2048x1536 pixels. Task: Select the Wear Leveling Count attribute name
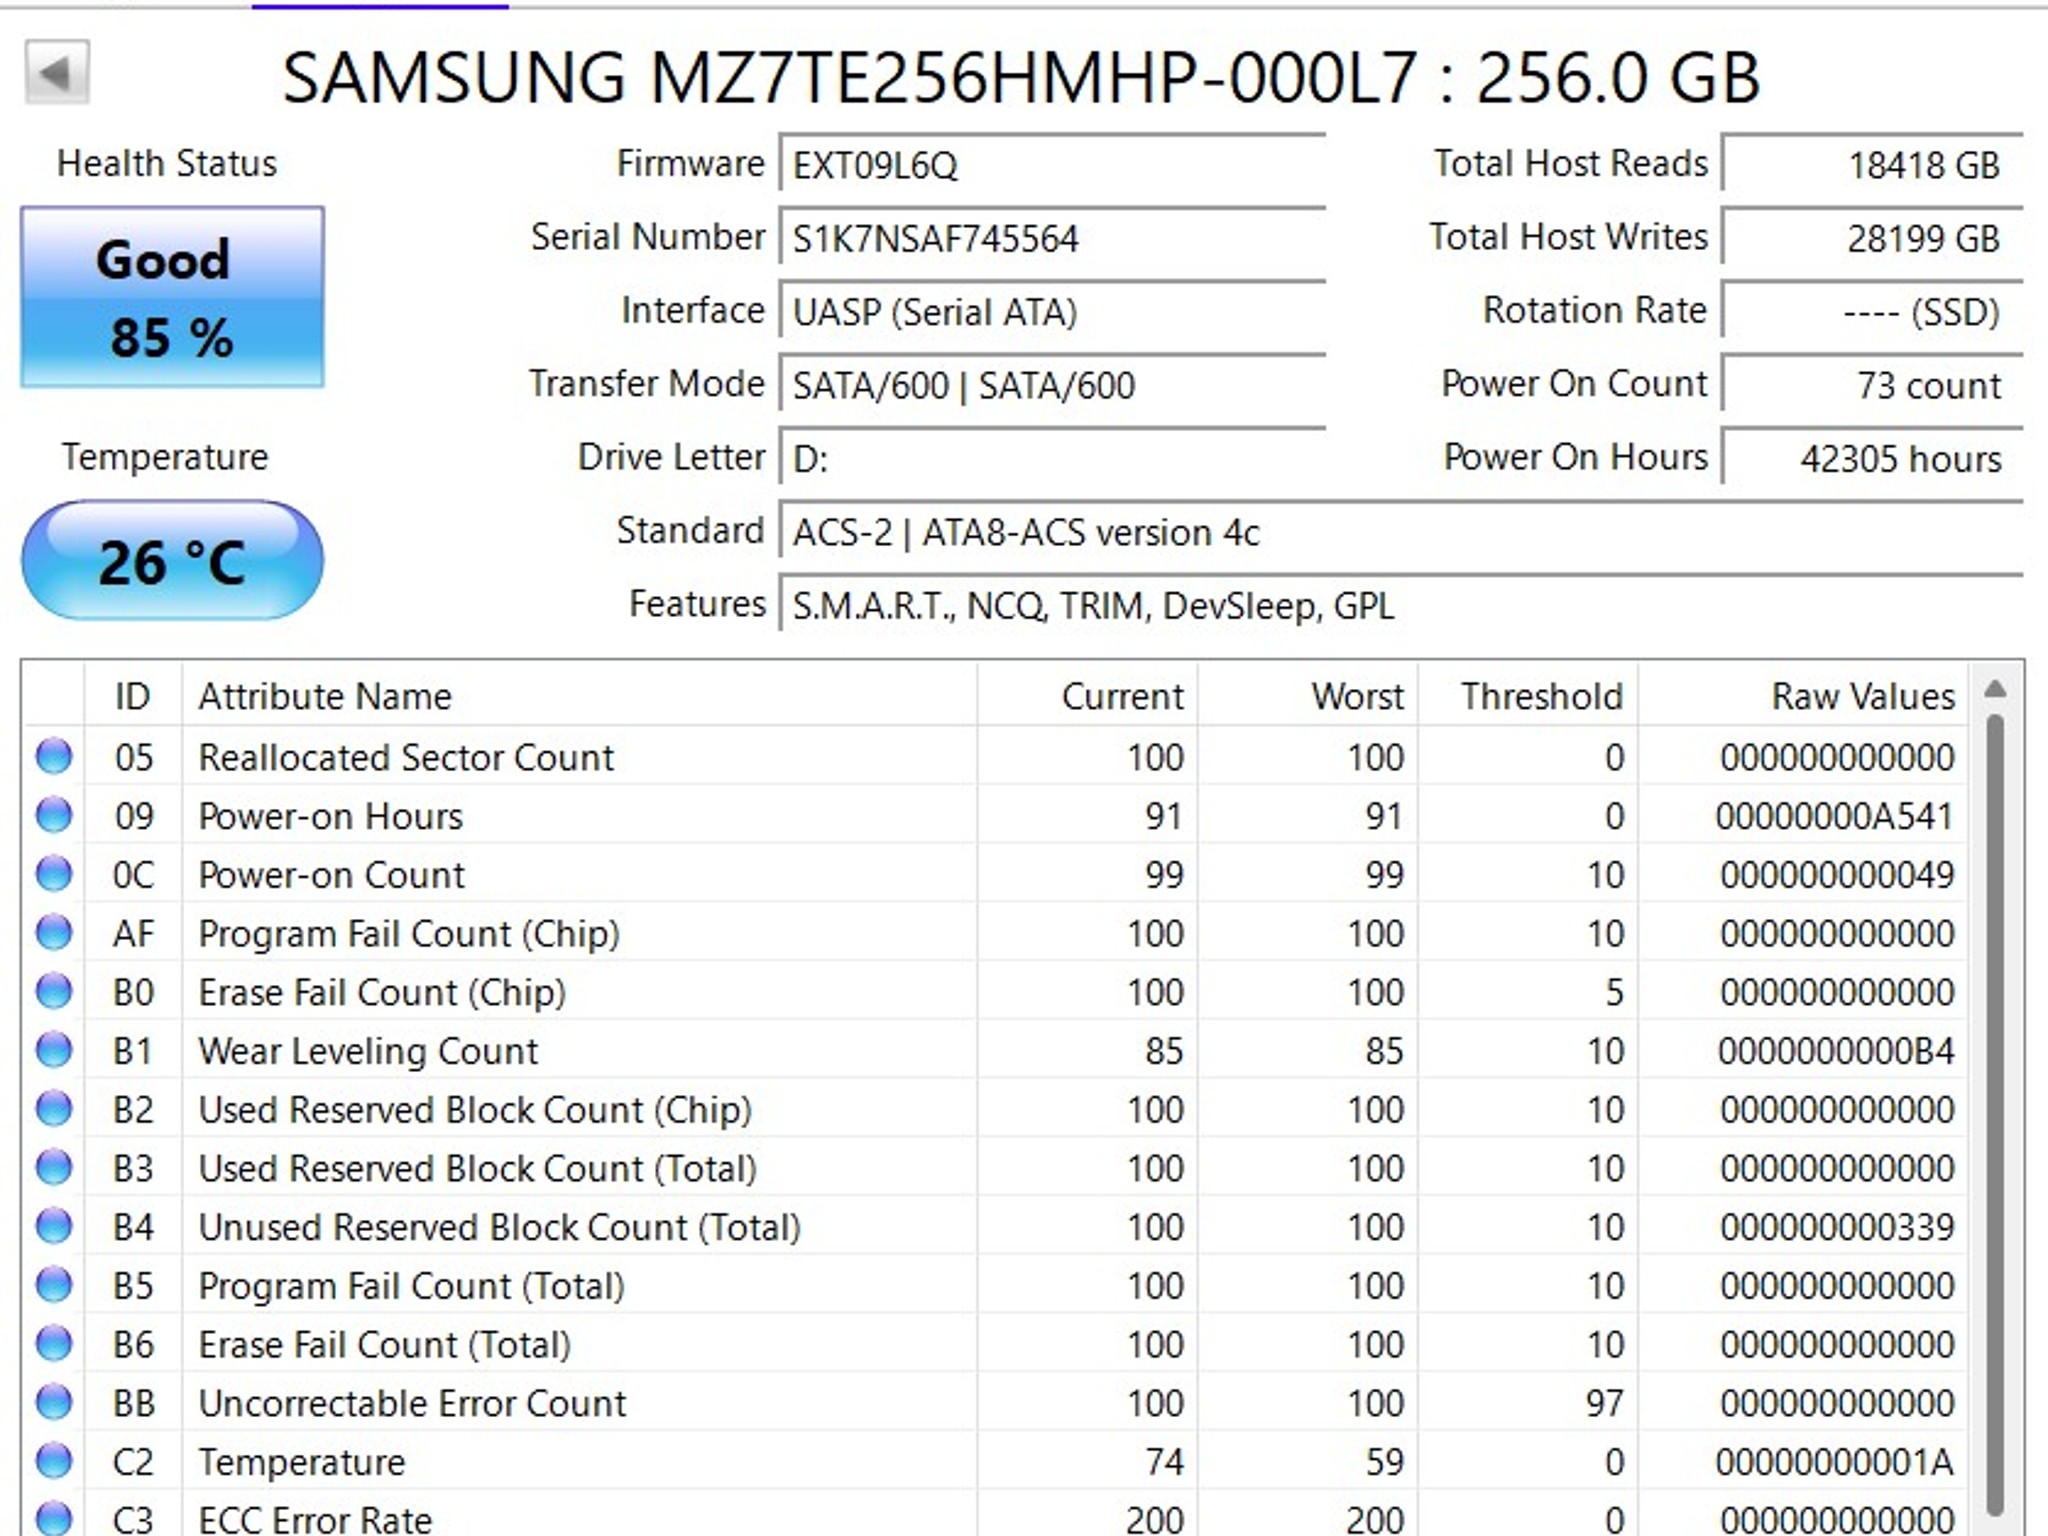coord(368,1051)
